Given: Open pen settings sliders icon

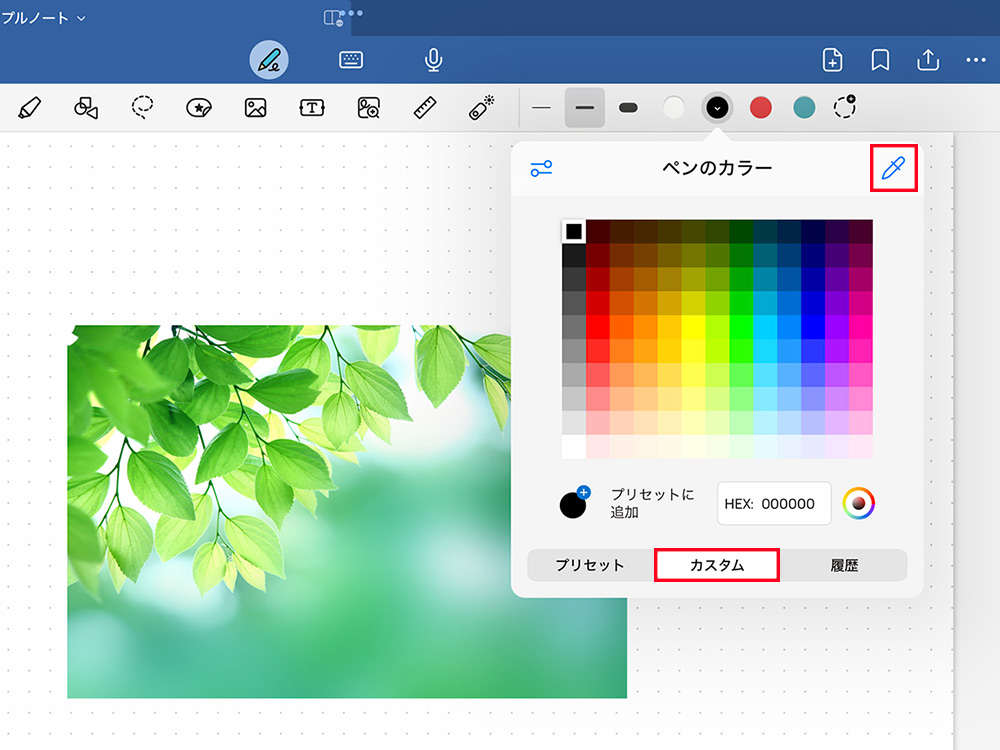Looking at the screenshot, I should (x=541, y=168).
